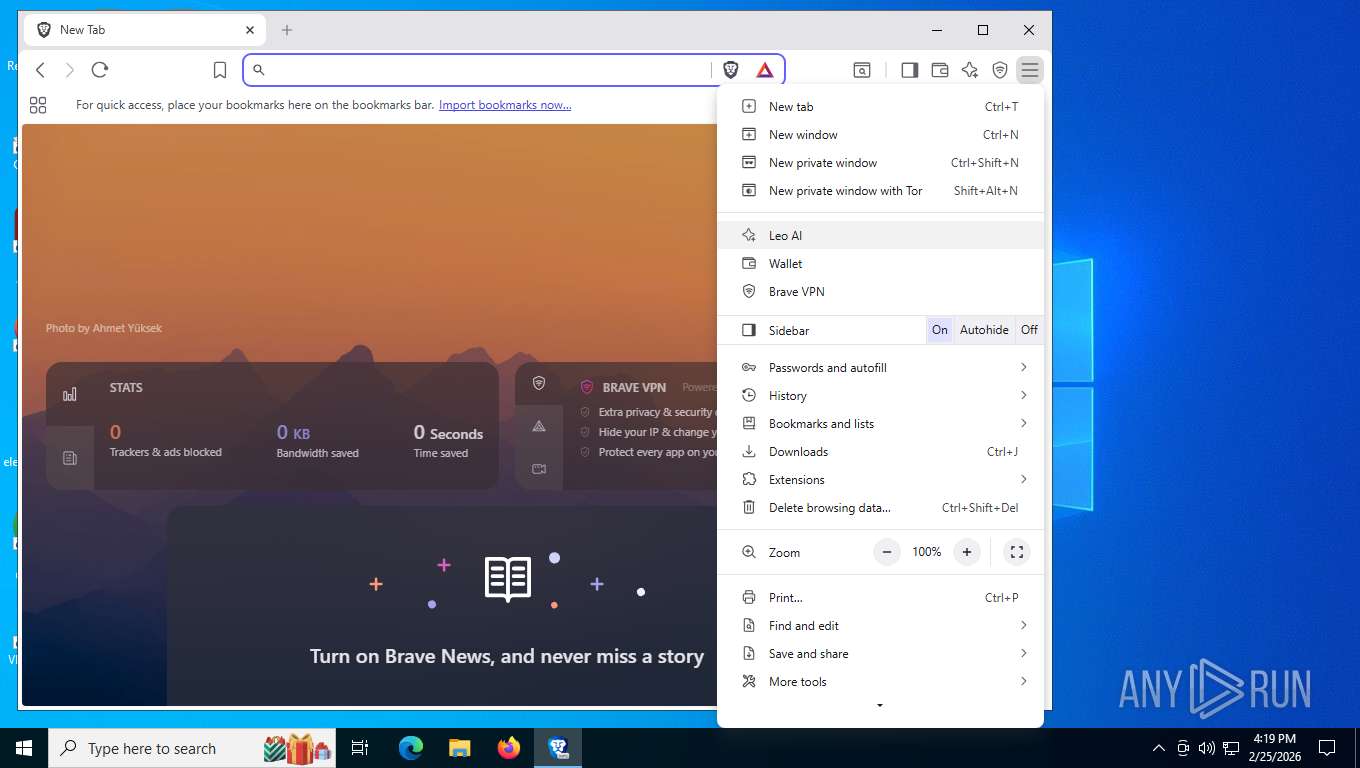This screenshot has height=768, width=1360.
Task: Increase zoom with the plus button
Action: pos(967,552)
